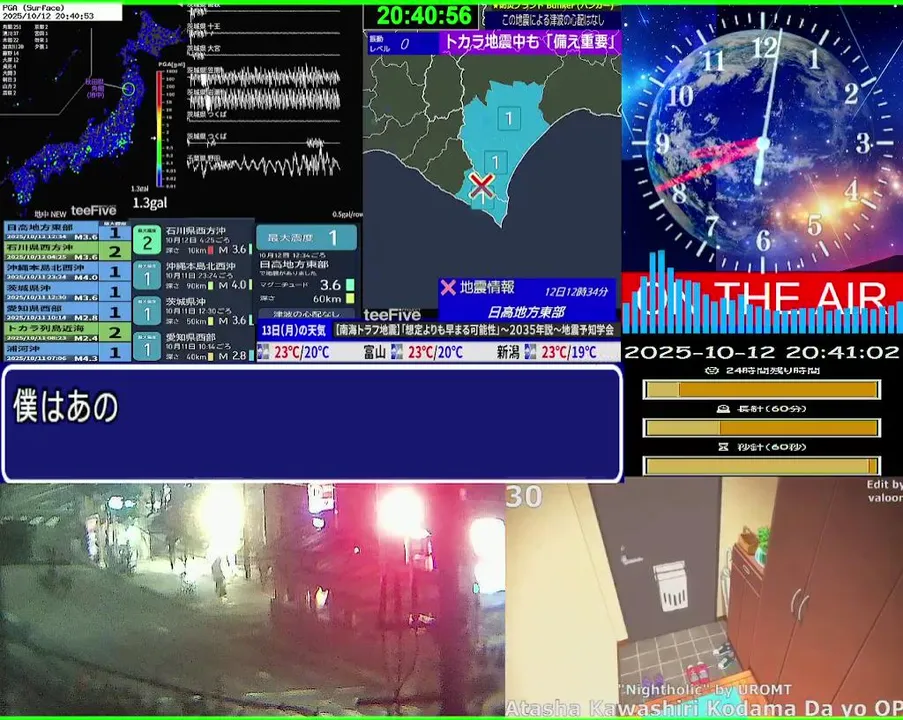This screenshot has width=903, height=720.
Task: Click the マグニチュード 3.6 value in details
Action: [x=331, y=285]
